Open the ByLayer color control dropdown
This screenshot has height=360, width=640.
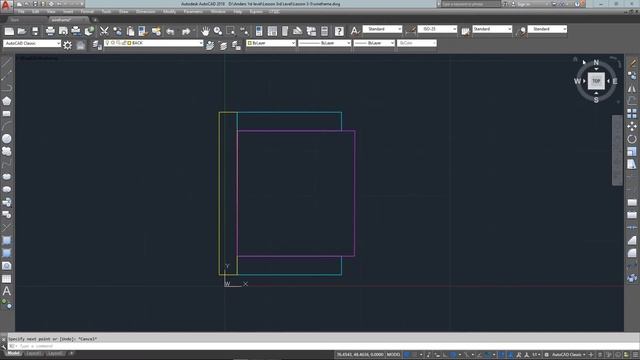271,43
